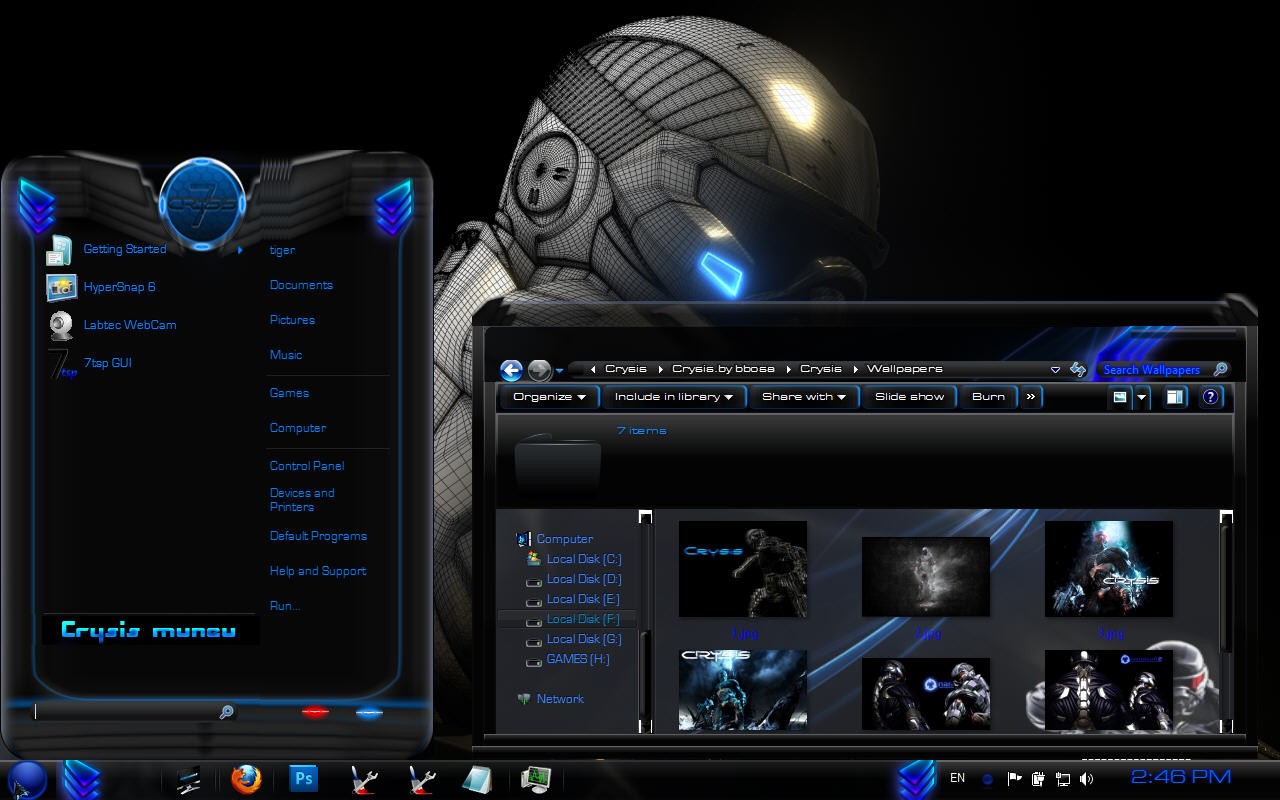
Task: Click the Start orb button
Action: 27,779
